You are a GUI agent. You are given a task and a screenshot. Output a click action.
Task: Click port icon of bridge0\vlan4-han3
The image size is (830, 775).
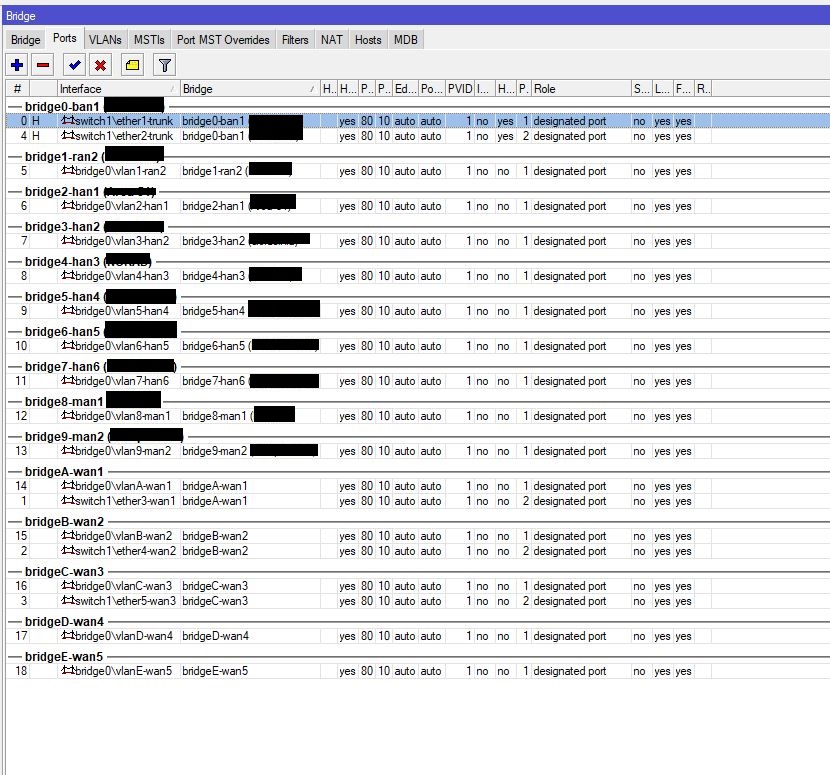click(x=68, y=275)
